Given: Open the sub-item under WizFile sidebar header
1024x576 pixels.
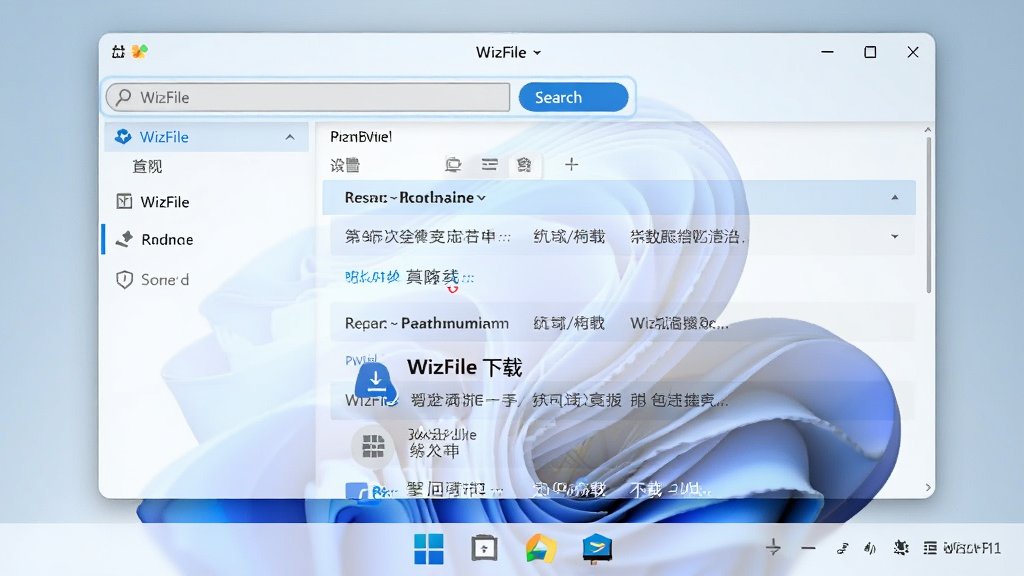Looking at the screenshot, I should (147, 167).
